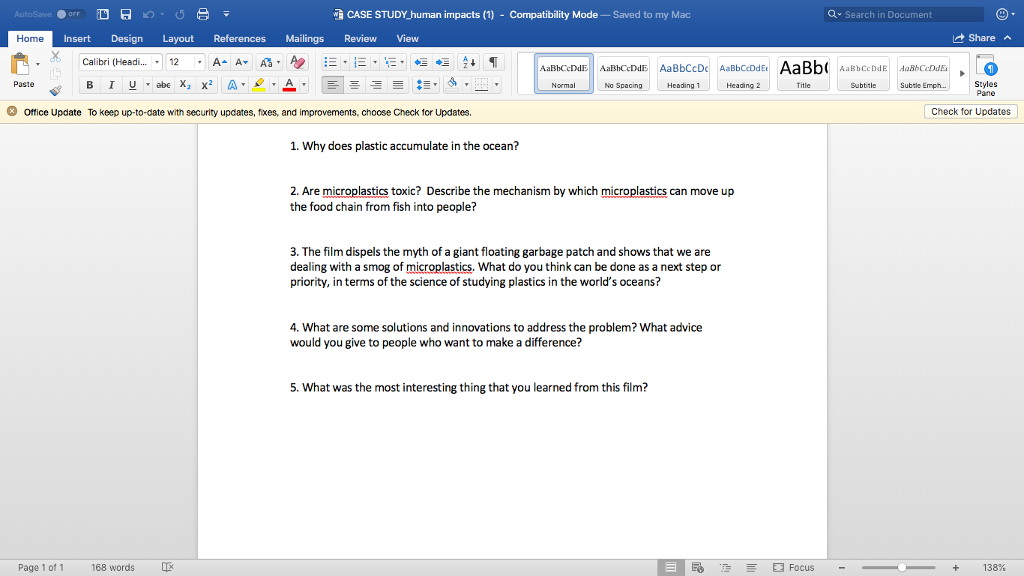The image size is (1024, 576).
Task: Click the Redo icon in title bar
Action: tap(180, 14)
